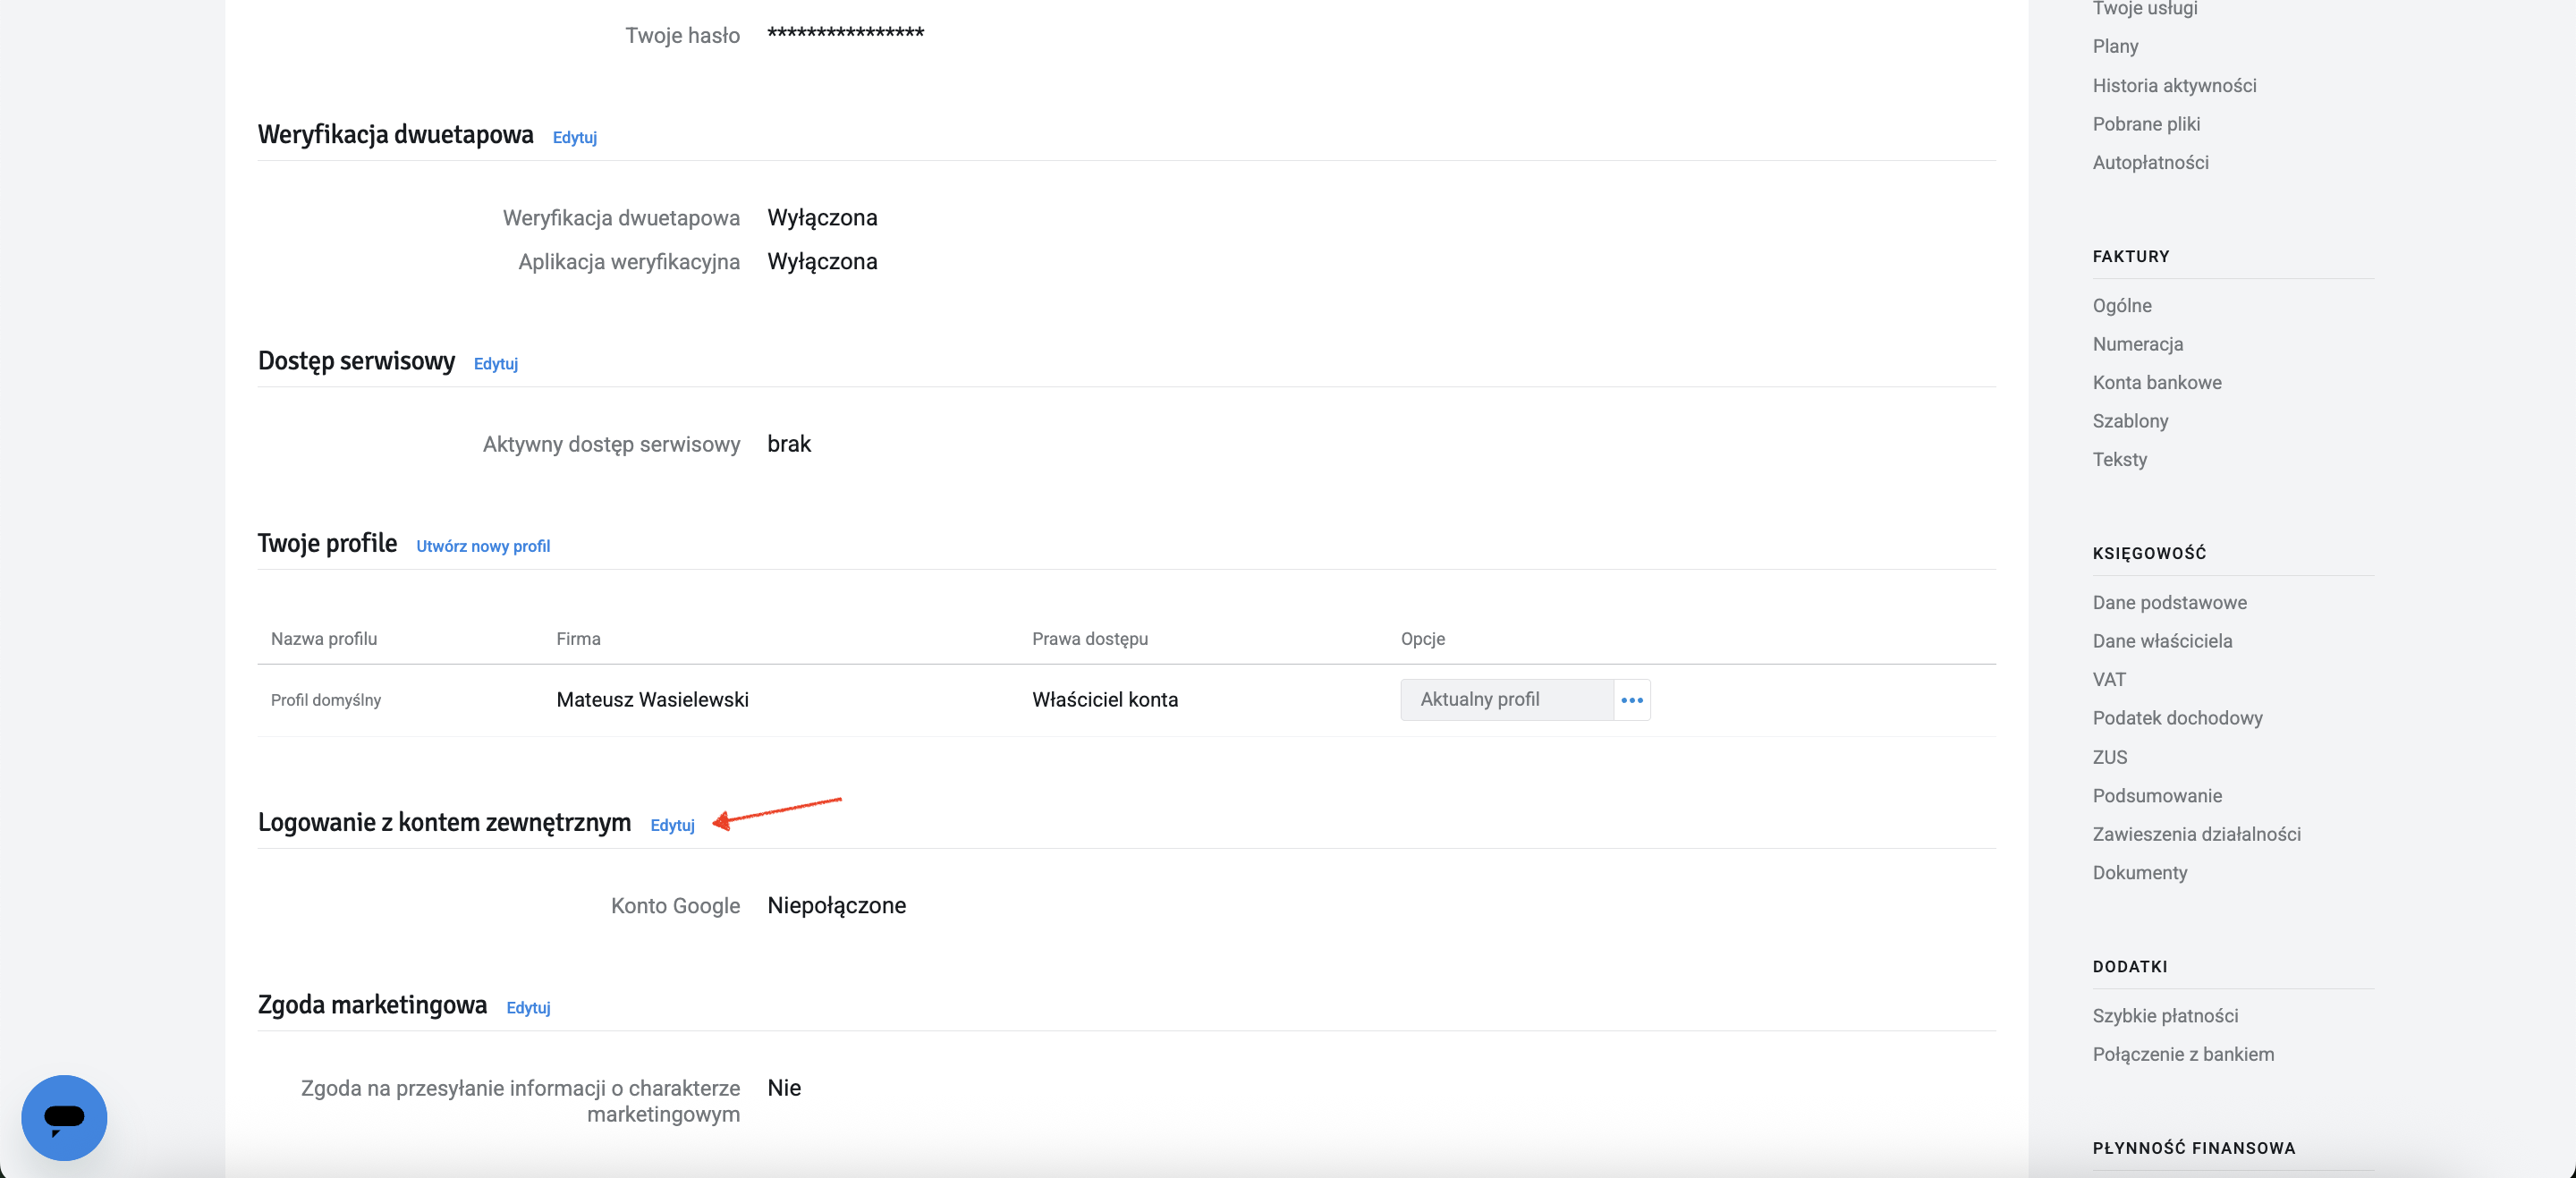Open ZUS settings
The width and height of the screenshot is (2576, 1178).
coord(2109,757)
